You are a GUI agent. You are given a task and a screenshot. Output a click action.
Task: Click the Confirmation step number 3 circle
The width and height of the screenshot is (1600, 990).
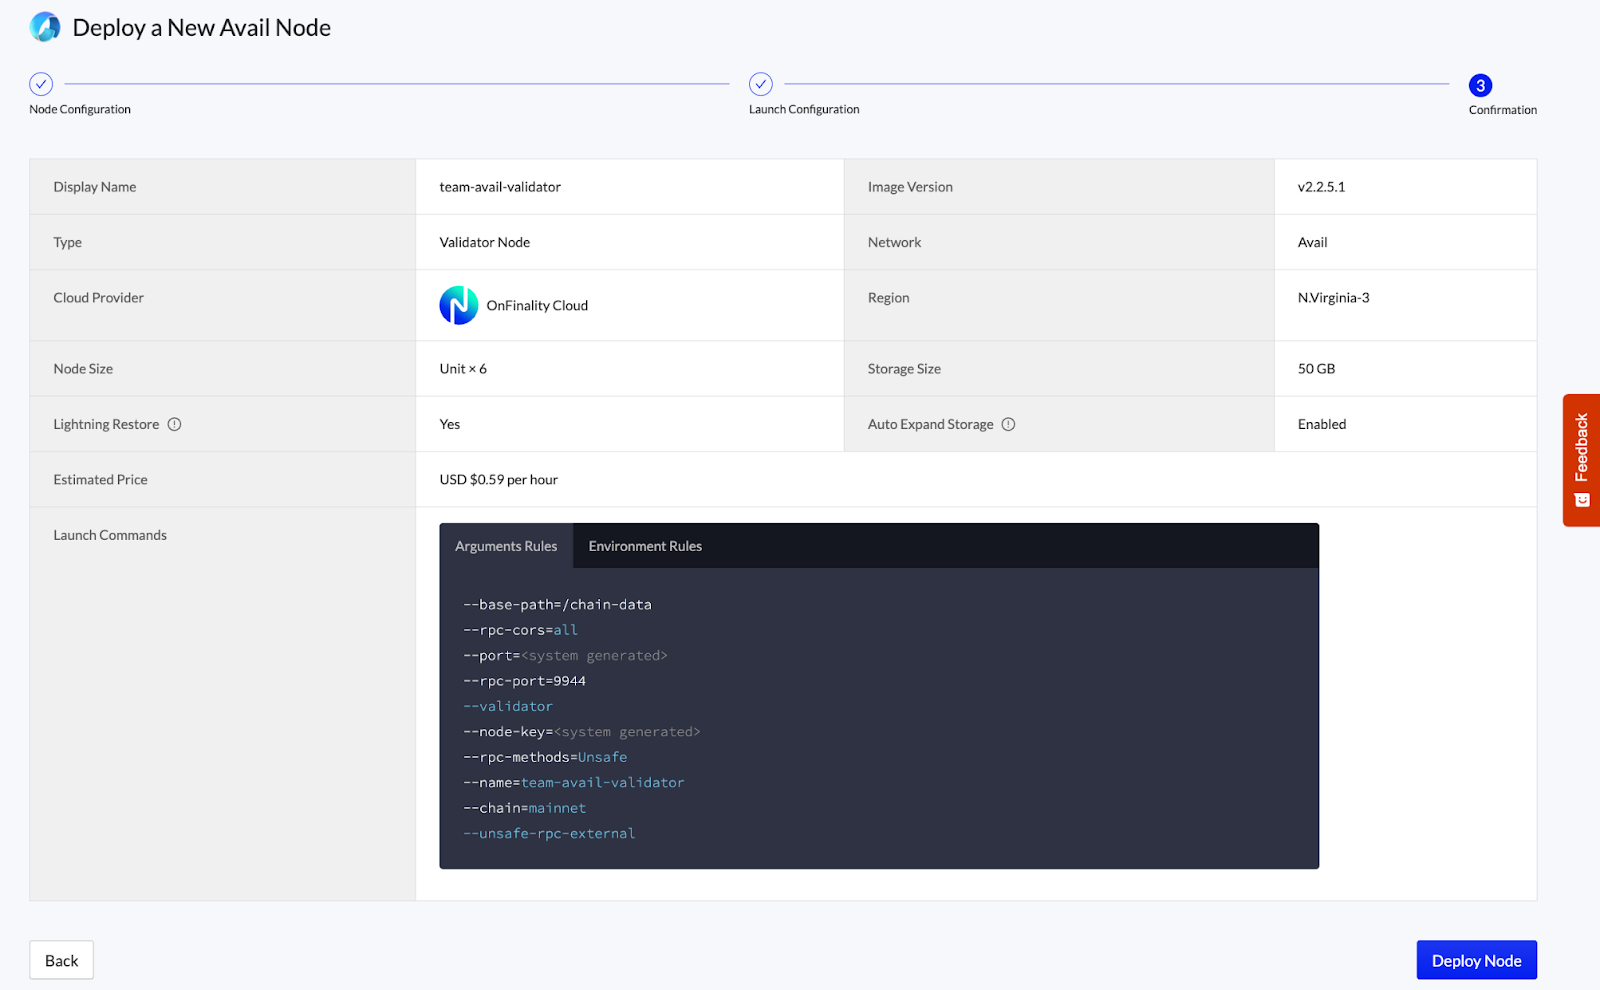pos(1480,85)
